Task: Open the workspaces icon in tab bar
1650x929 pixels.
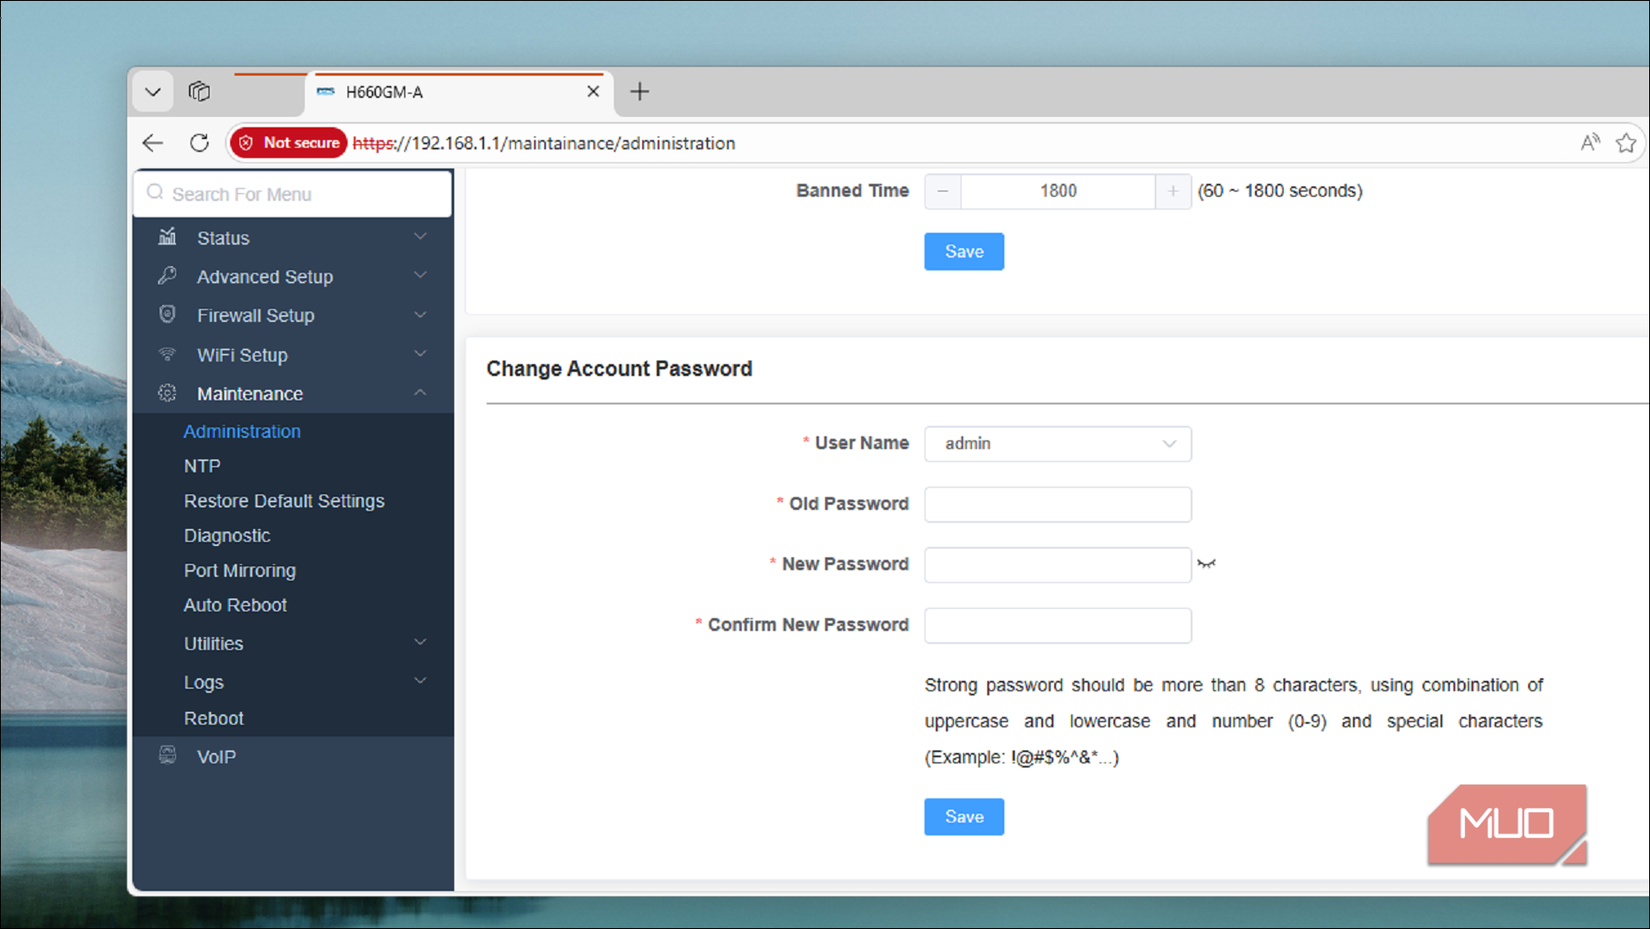Action: (200, 92)
